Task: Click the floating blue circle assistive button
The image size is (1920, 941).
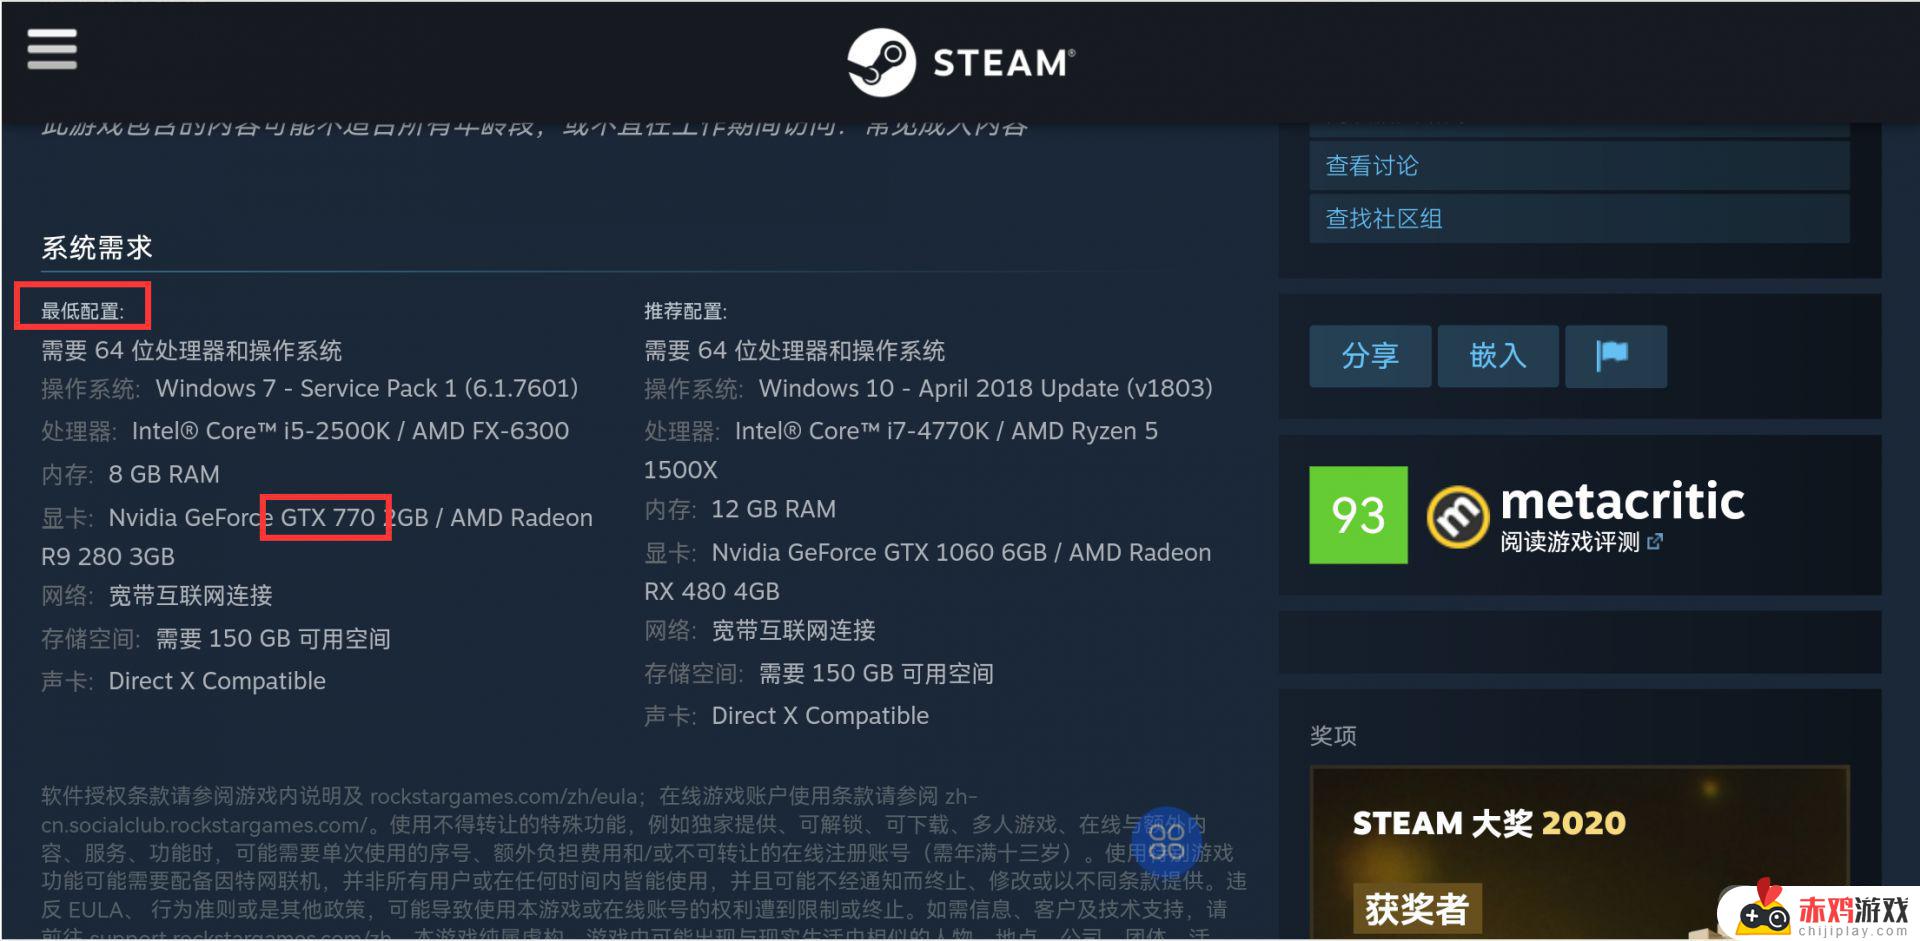Action: point(1167,841)
